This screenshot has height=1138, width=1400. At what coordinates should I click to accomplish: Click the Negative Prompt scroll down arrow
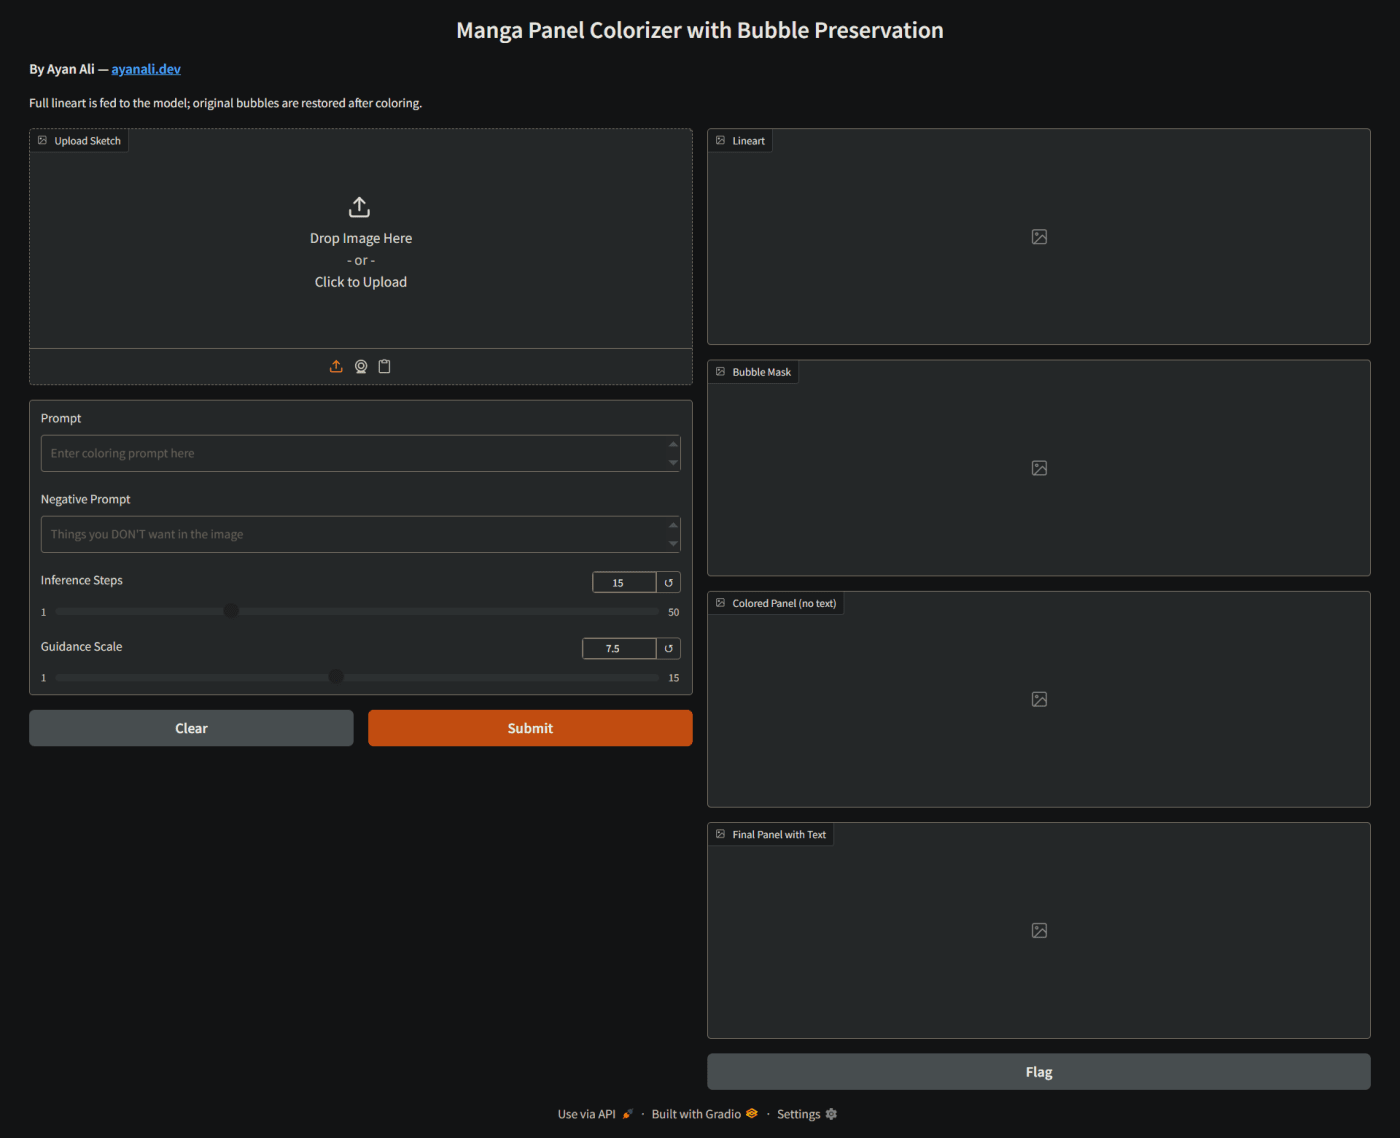tap(673, 544)
